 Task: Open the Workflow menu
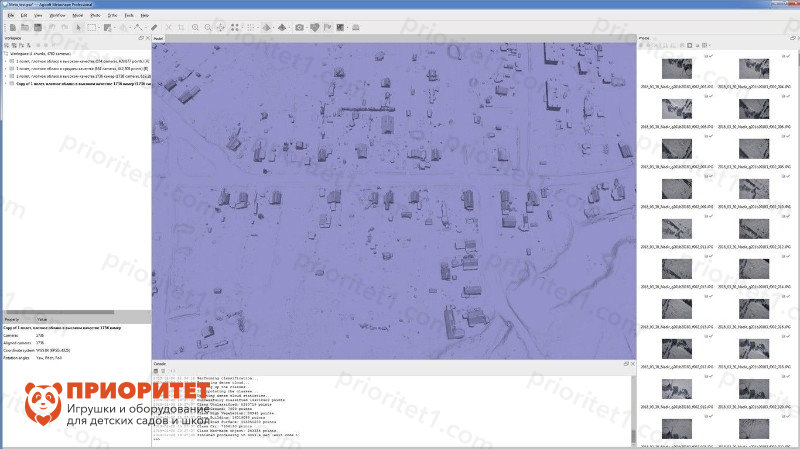pos(57,15)
